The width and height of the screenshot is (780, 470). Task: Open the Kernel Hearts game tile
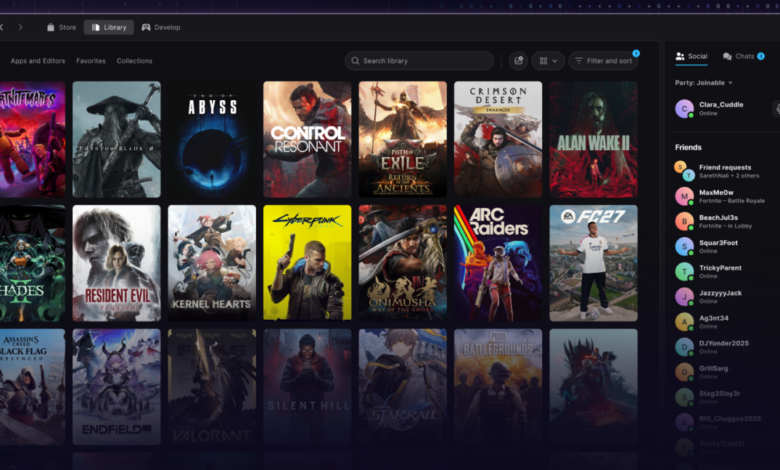click(212, 263)
